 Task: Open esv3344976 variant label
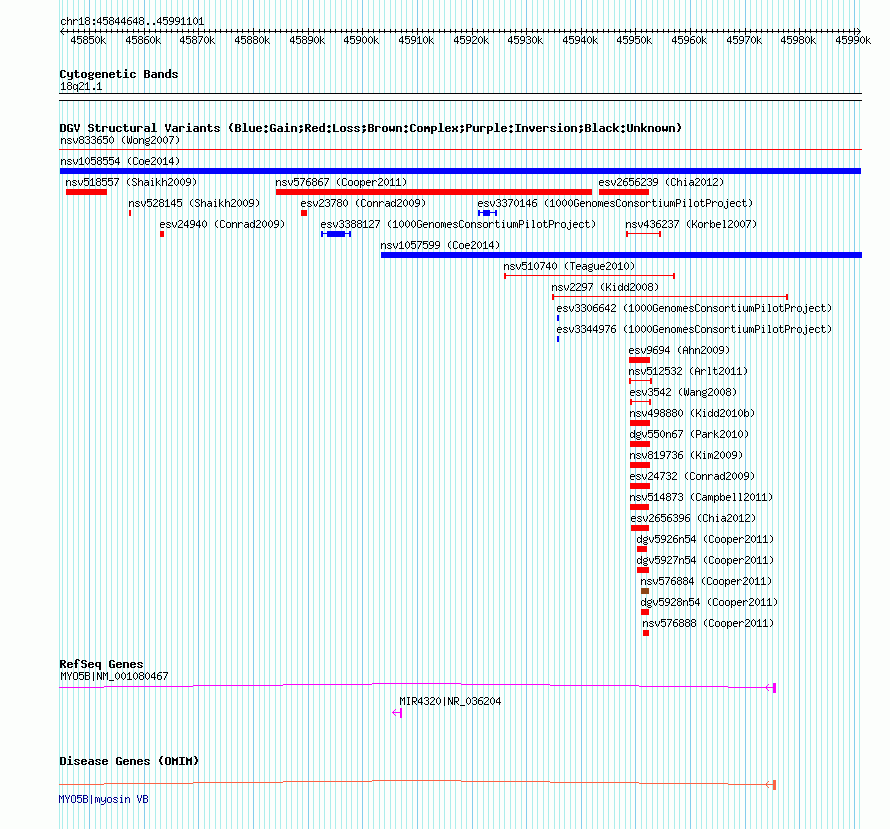tap(694, 329)
